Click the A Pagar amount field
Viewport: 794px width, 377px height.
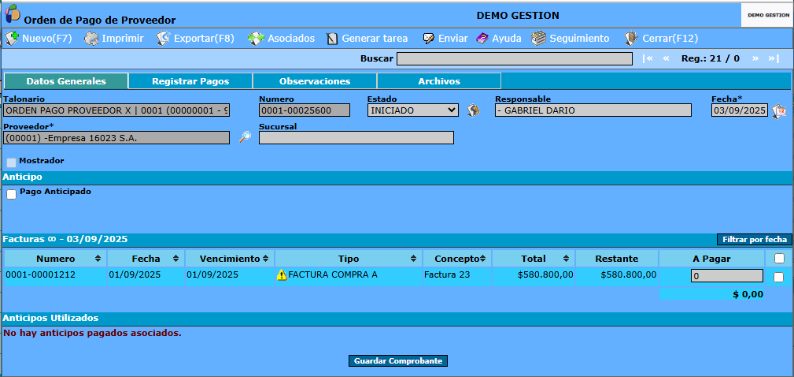coord(727,276)
